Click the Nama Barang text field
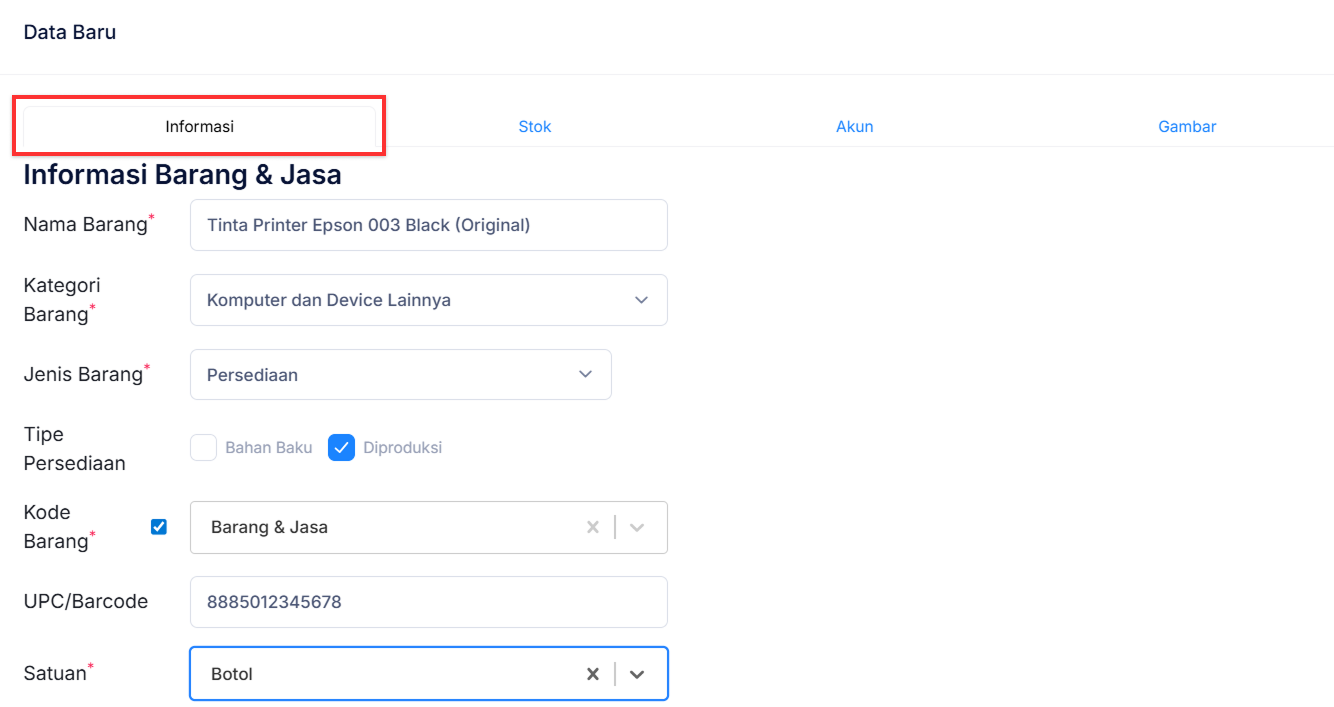 point(428,225)
